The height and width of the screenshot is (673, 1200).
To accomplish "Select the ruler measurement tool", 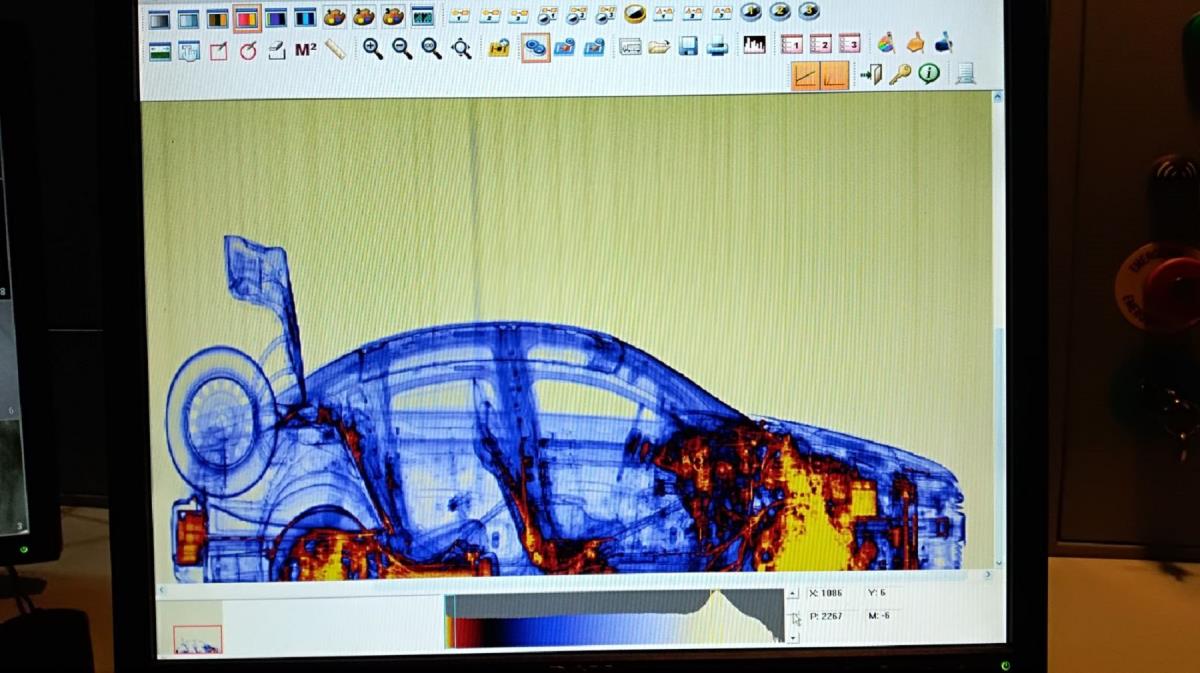I will pyautogui.click(x=335, y=49).
